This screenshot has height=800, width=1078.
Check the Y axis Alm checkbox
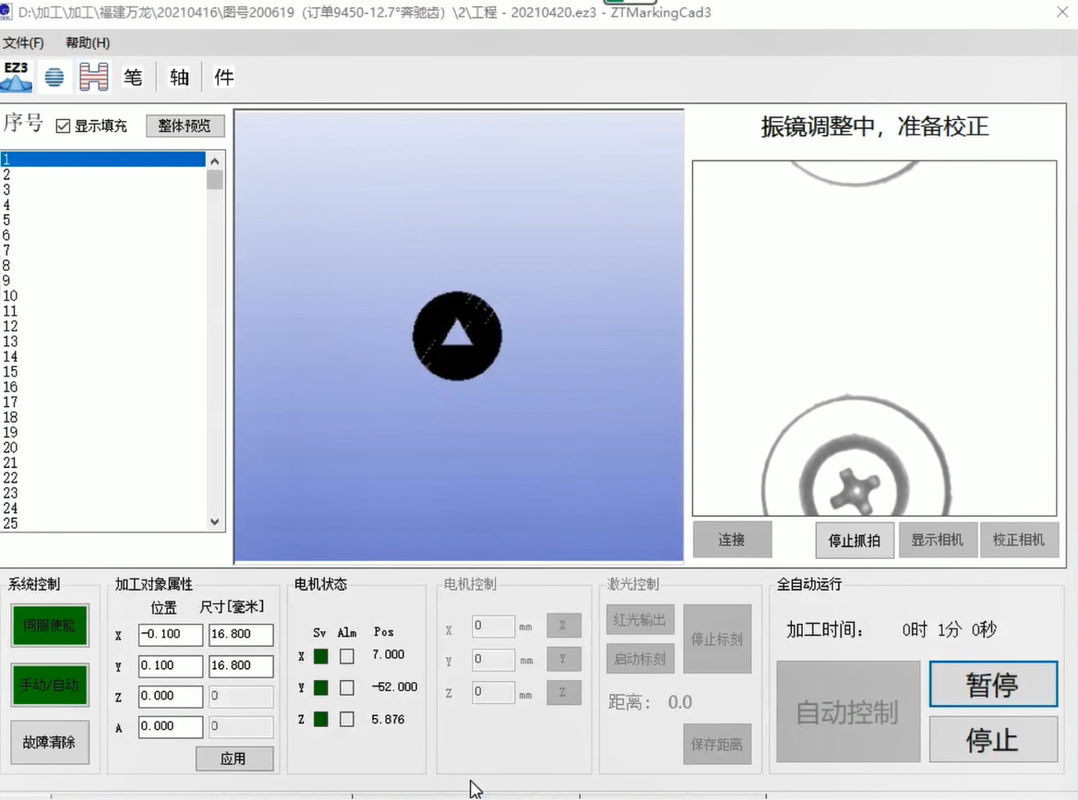347,688
